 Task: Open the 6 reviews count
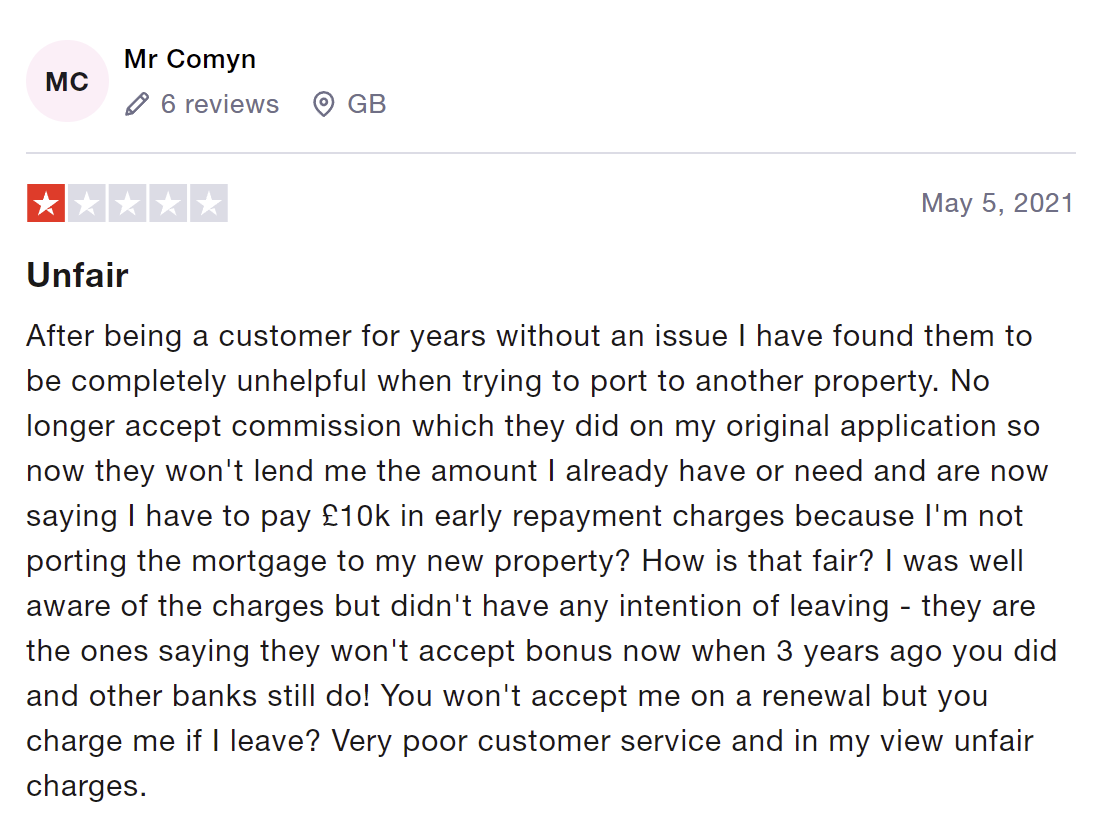coord(220,104)
